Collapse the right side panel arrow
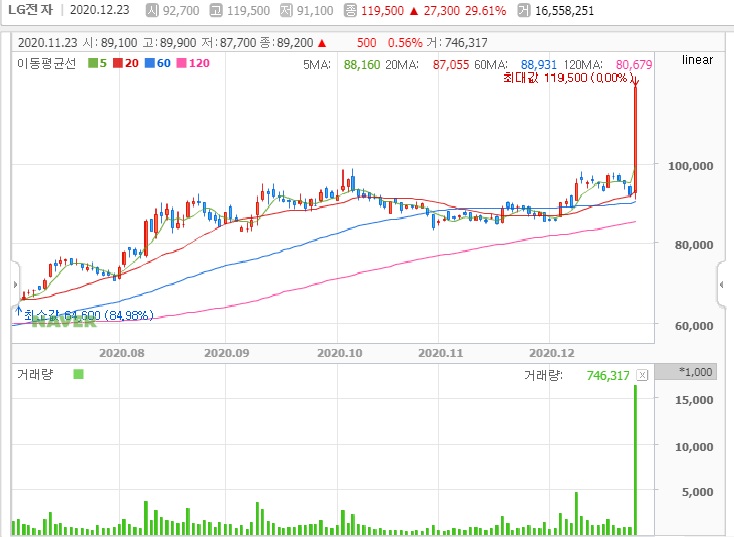 coord(721,284)
